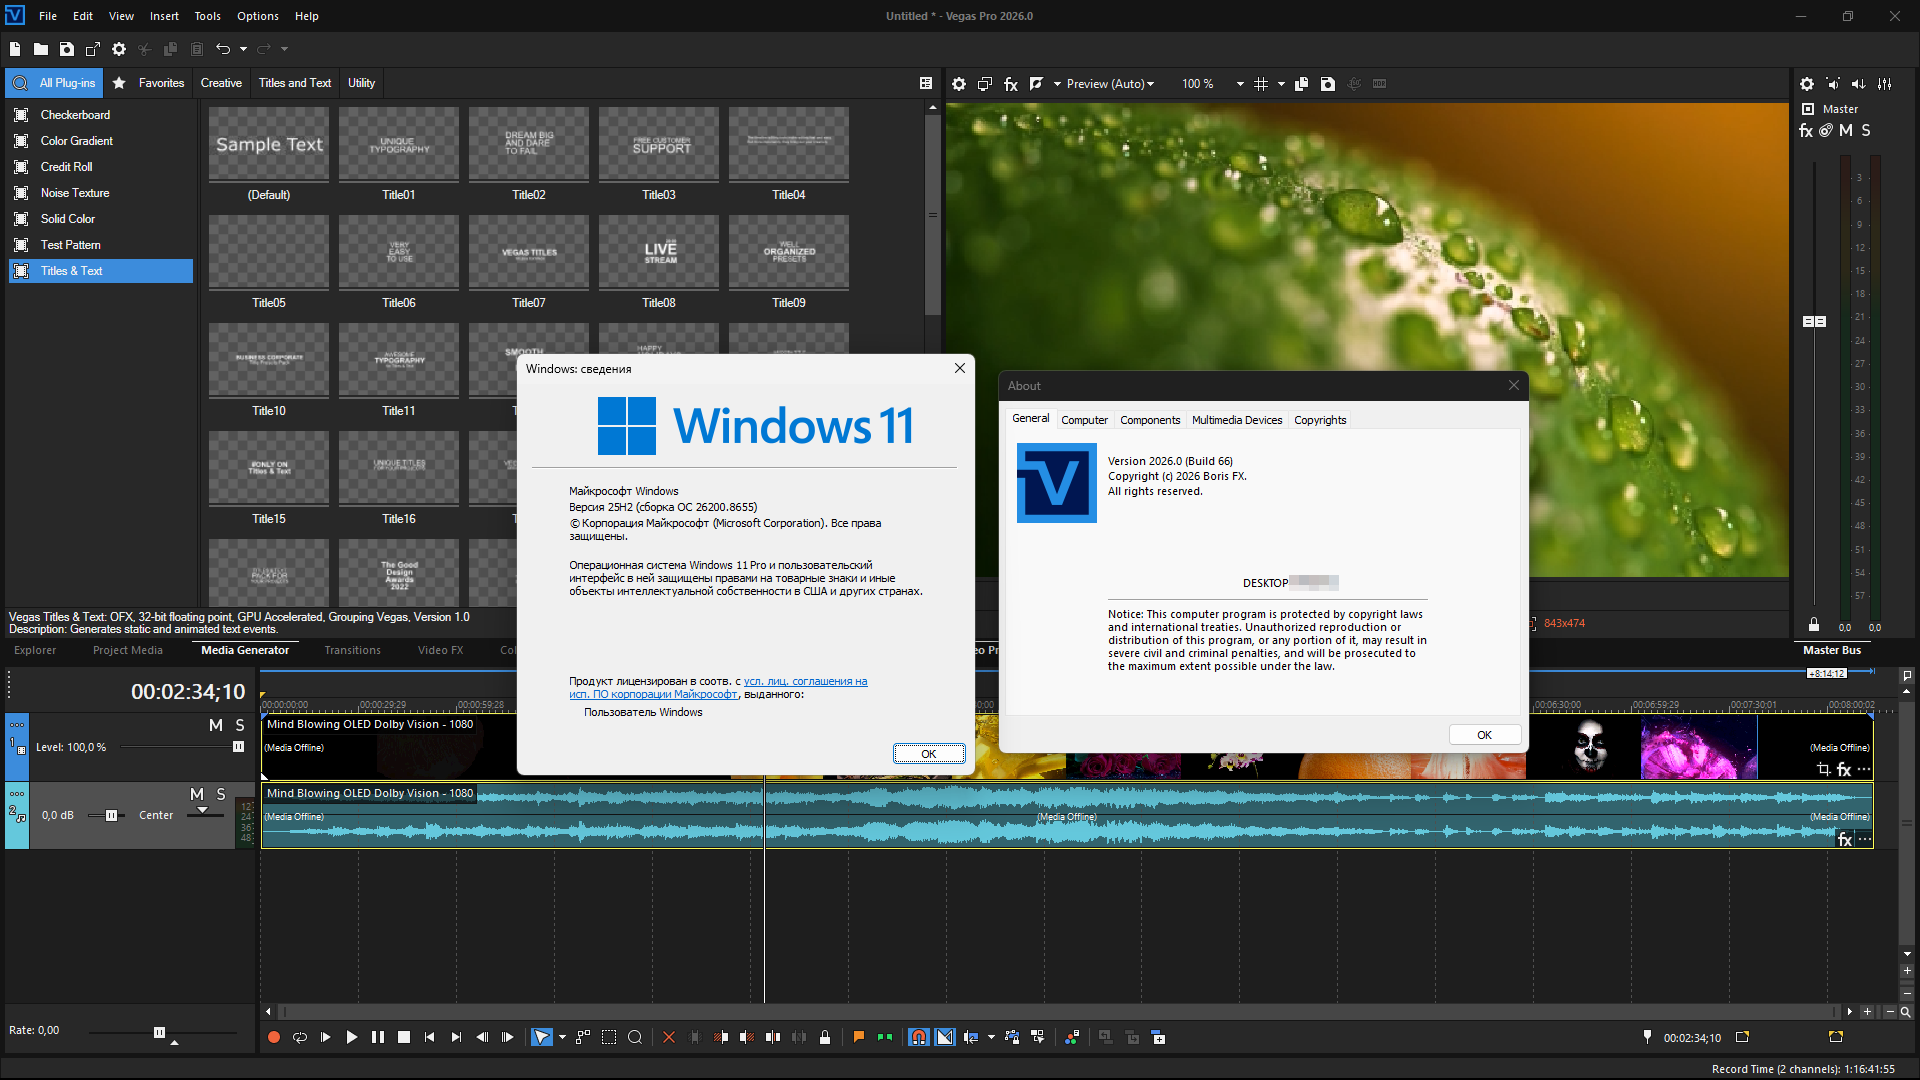This screenshot has width=1920, height=1080.
Task: Open the undo history dropdown
Action: click(x=243, y=49)
